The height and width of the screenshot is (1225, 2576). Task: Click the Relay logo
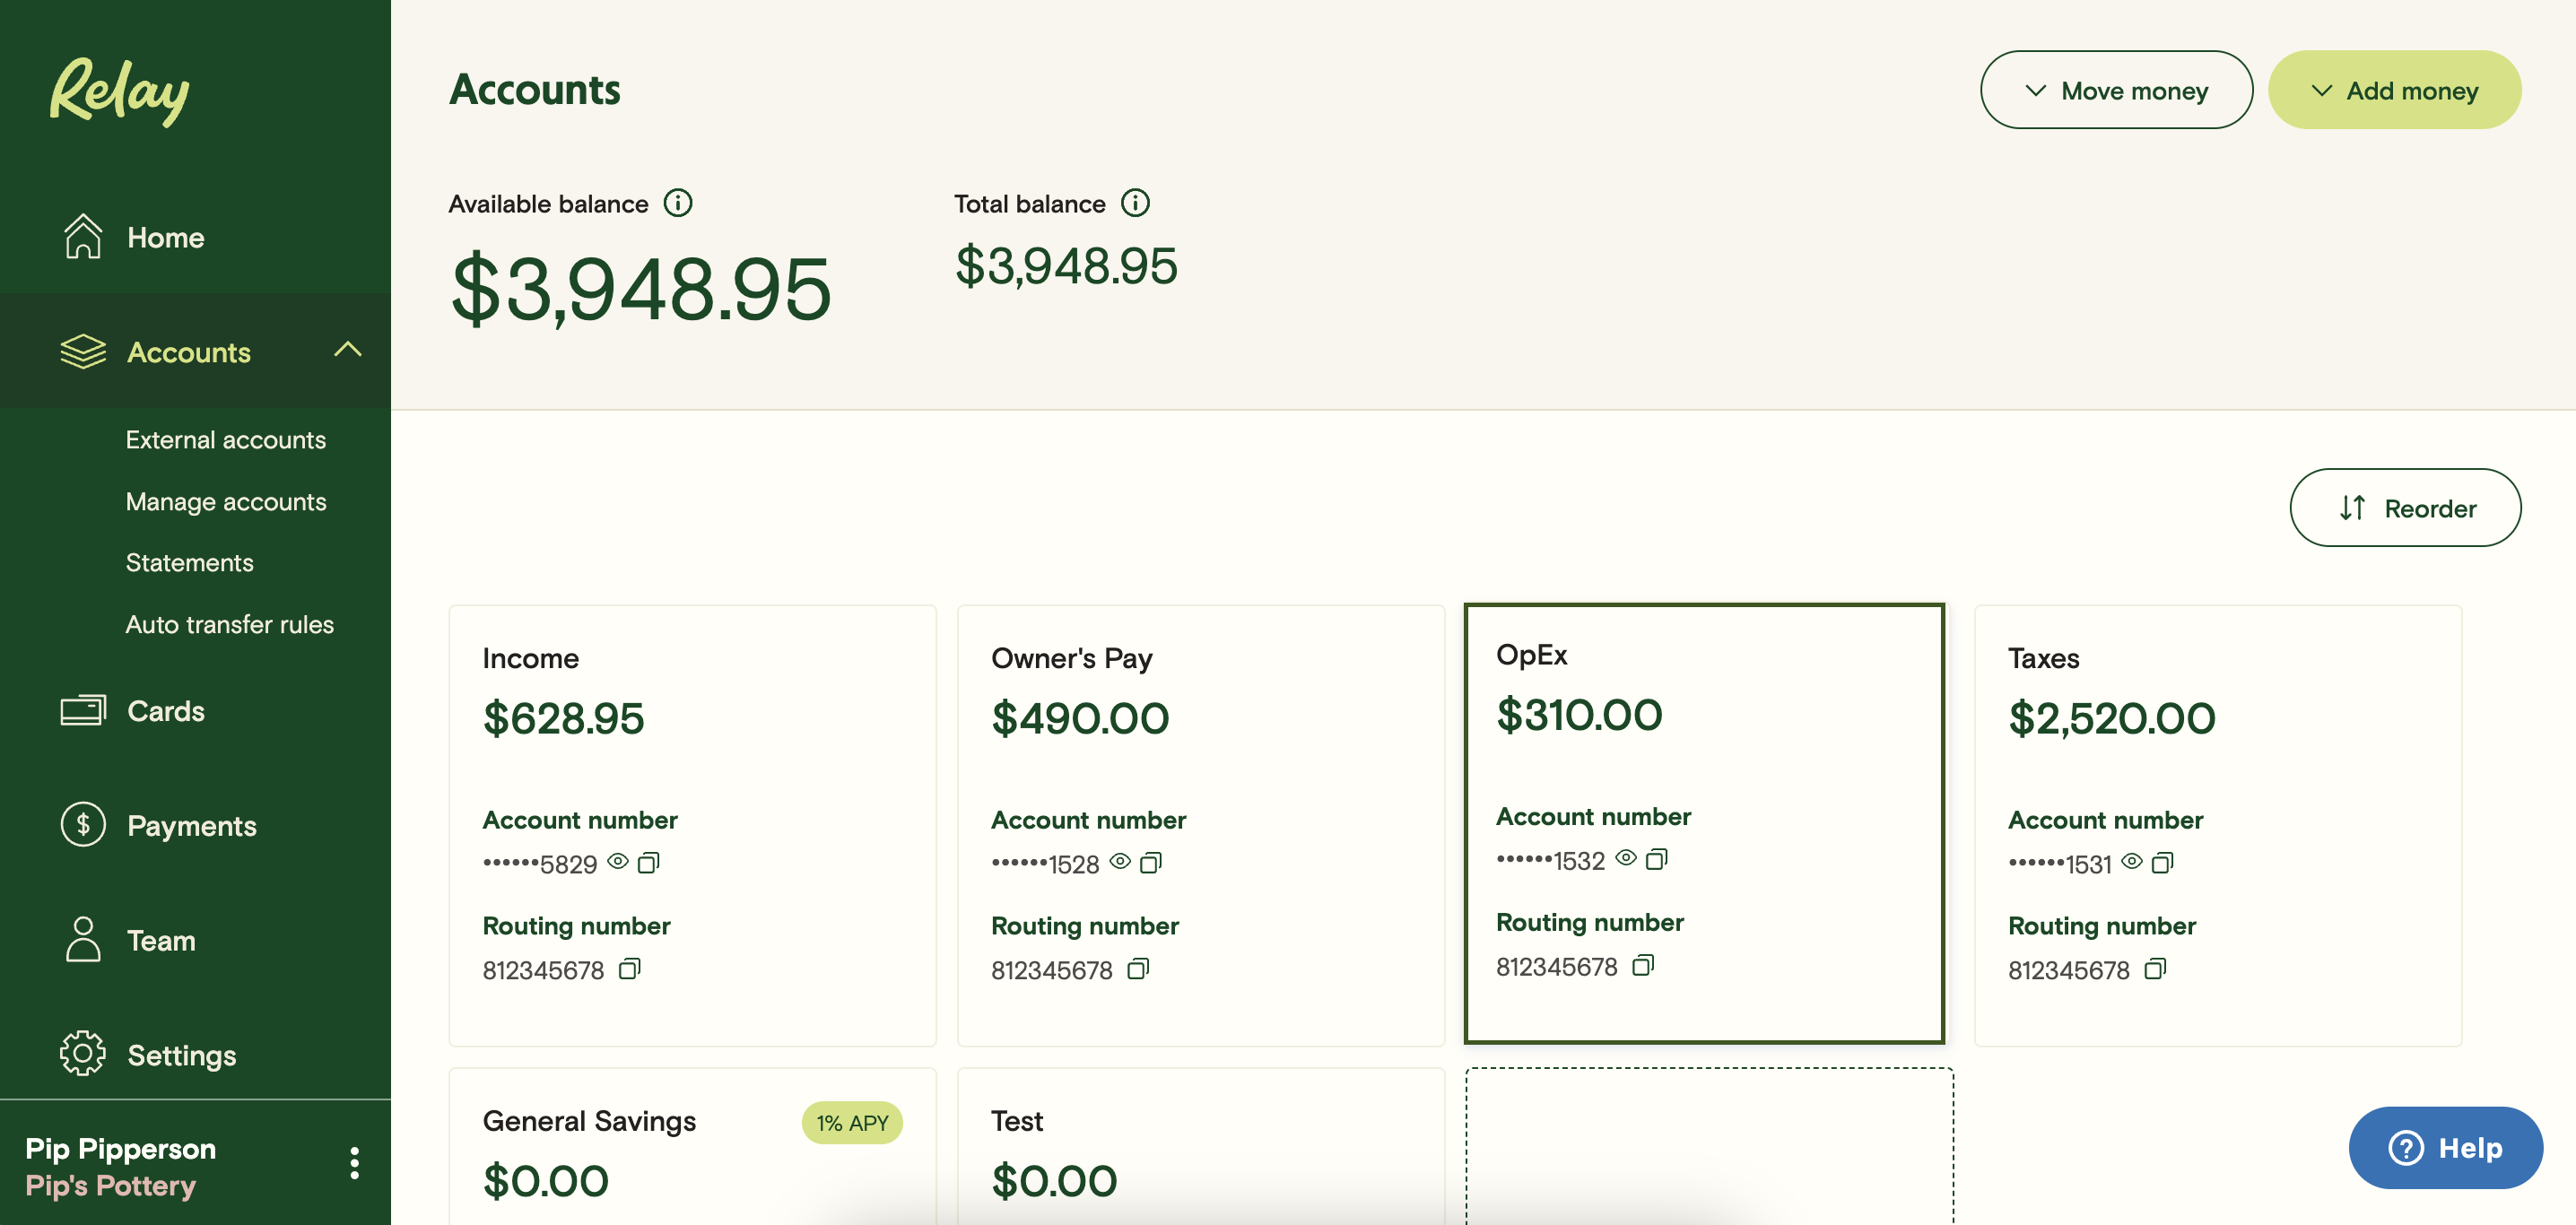point(120,92)
